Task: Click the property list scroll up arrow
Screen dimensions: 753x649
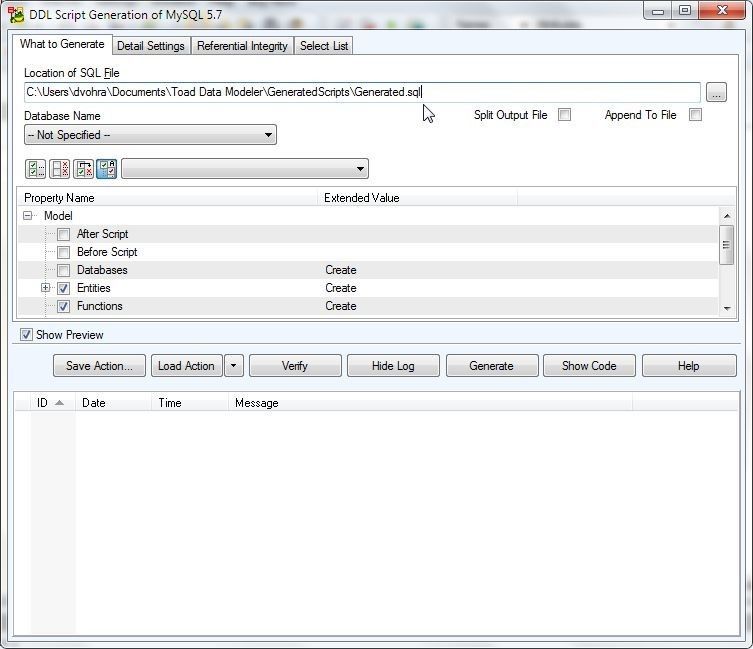Action: point(727,216)
